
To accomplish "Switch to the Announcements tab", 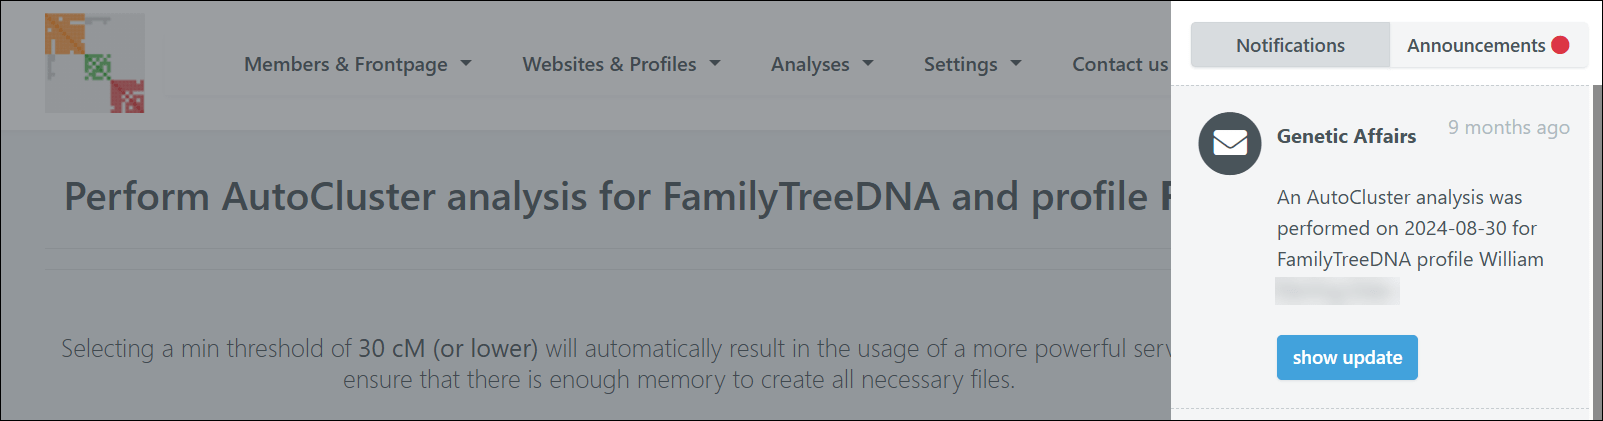I will click(x=1475, y=45).
